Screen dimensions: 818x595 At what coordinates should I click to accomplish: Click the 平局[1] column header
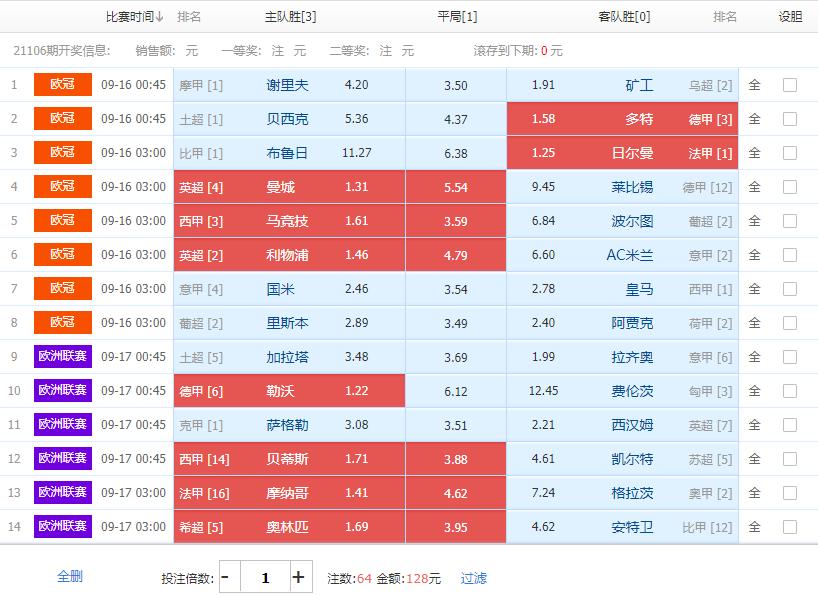coord(455,16)
